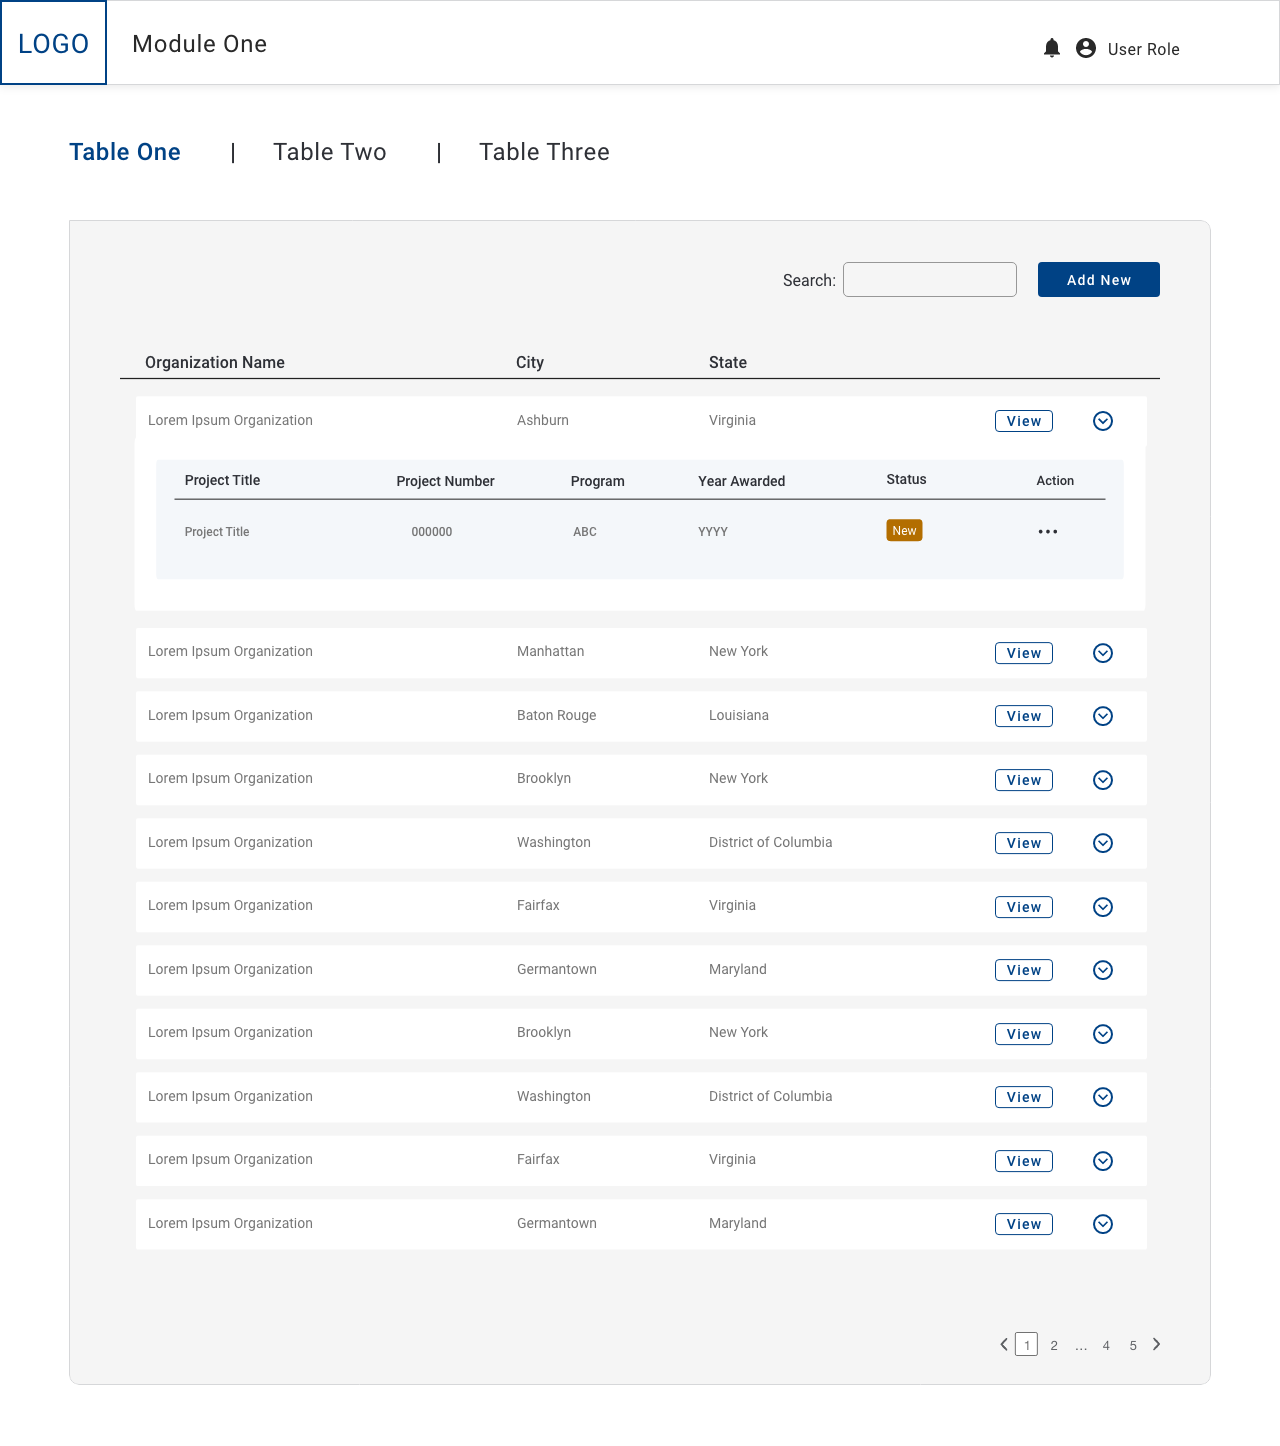Click the New status badge
This screenshot has width=1280, height=1446.
coord(904,531)
